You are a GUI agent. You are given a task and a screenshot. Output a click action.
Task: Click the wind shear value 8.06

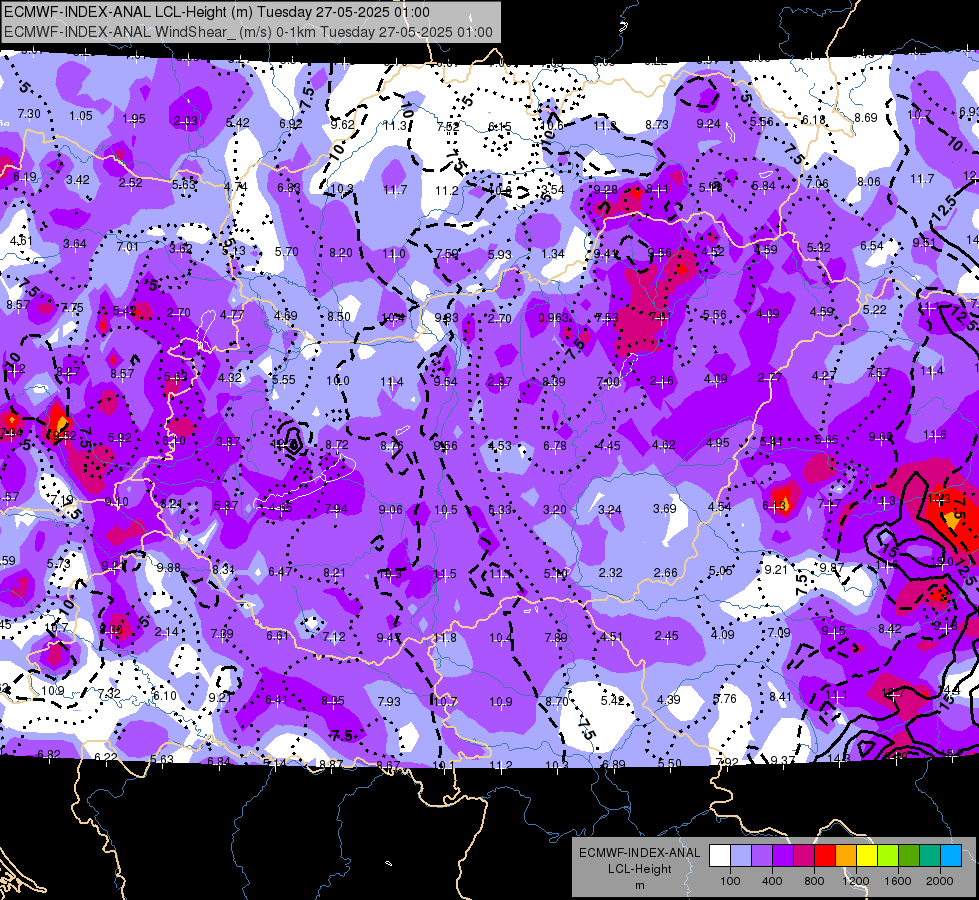point(868,182)
